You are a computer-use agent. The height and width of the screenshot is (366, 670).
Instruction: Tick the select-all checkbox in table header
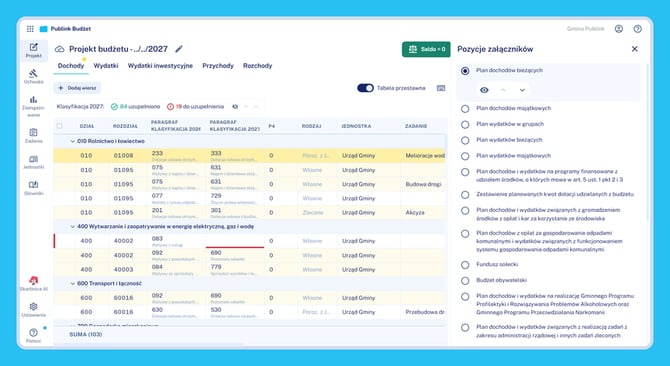(x=59, y=126)
